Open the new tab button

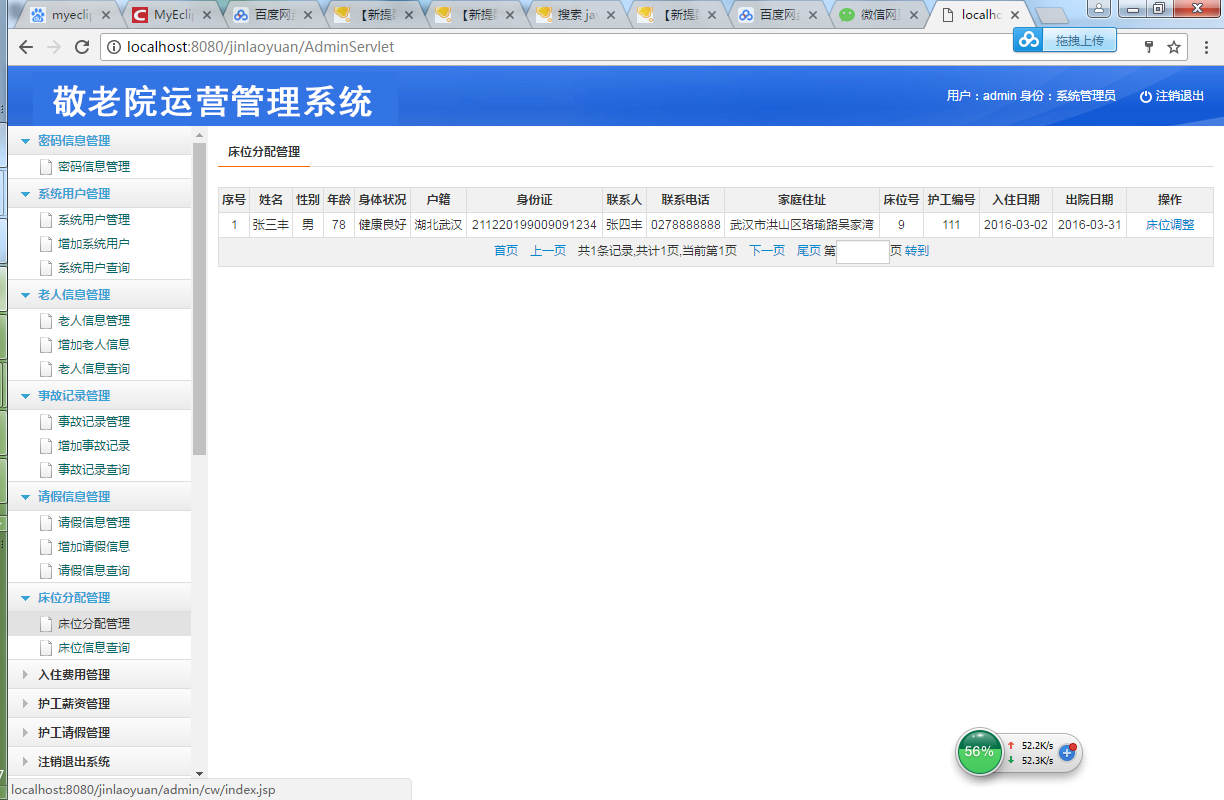pyautogui.click(x=1053, y=16)
